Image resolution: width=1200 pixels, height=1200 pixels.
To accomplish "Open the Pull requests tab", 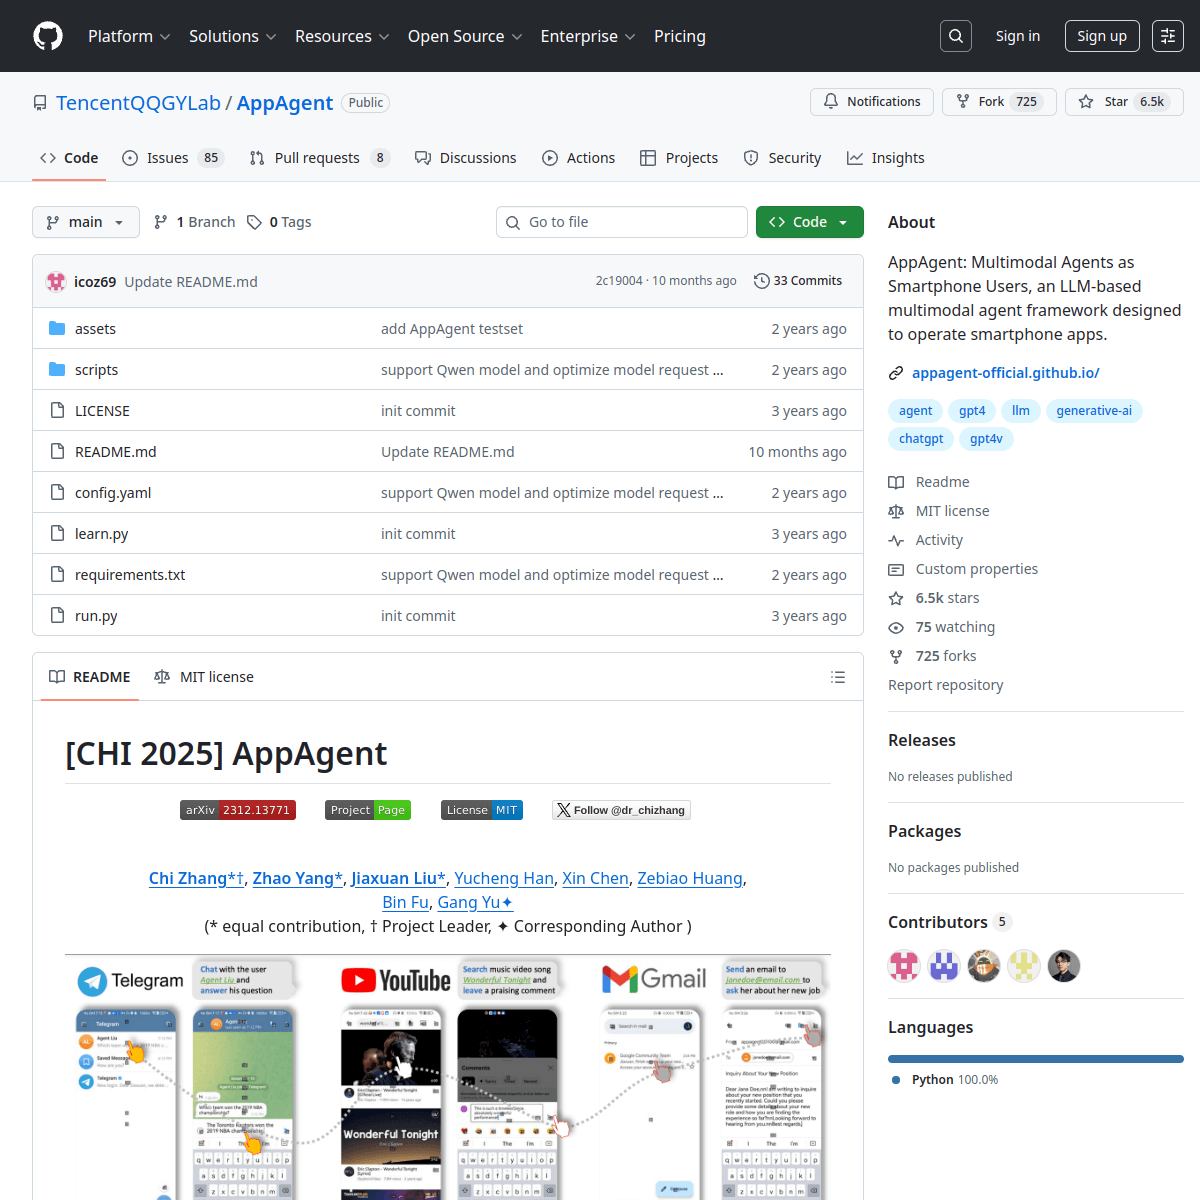I will point(319,158).
